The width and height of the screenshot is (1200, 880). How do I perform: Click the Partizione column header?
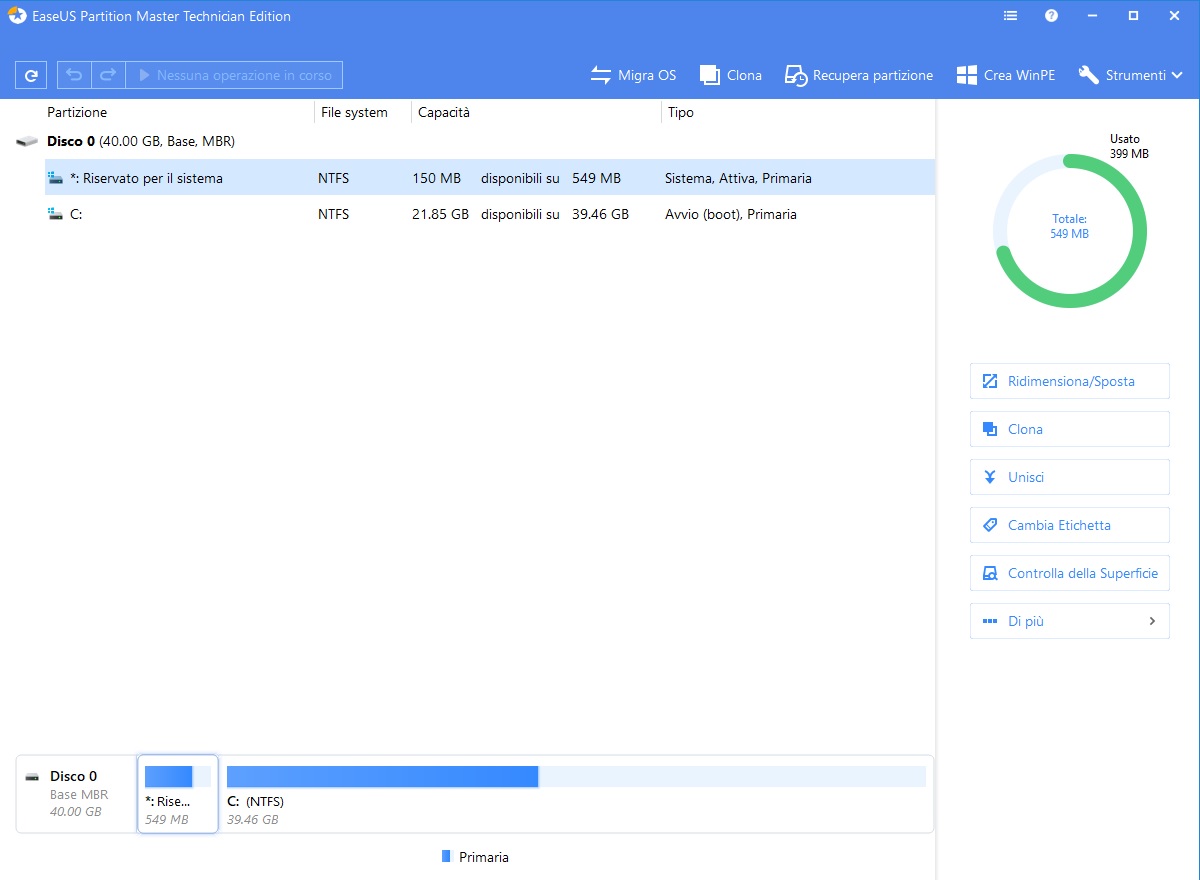77,112
